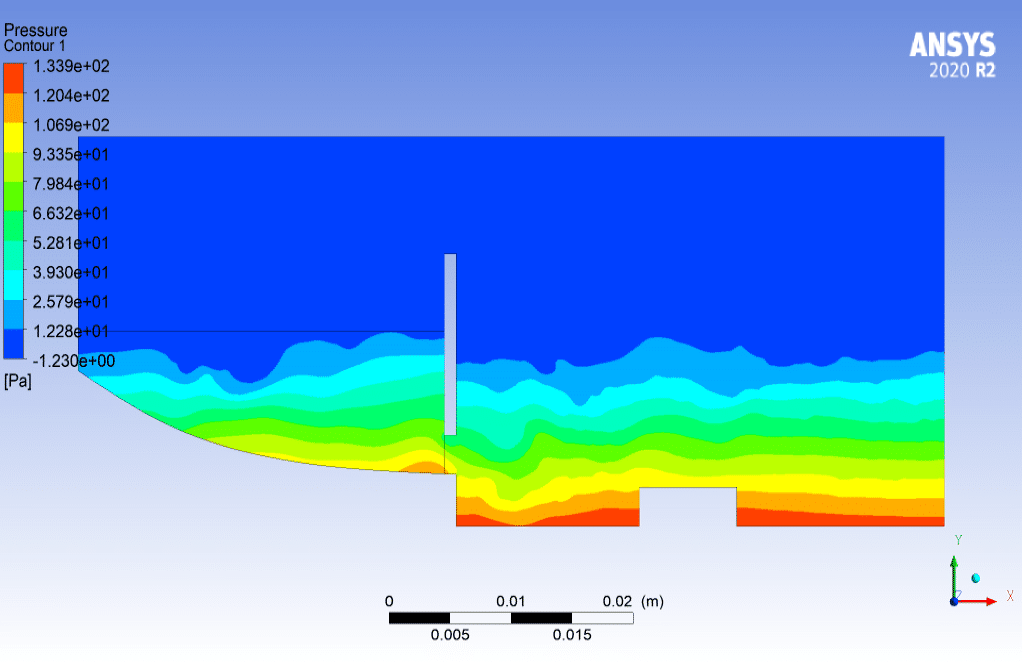
Task: Select the vertical gray baffle plate
Action: tap(450, 343)
